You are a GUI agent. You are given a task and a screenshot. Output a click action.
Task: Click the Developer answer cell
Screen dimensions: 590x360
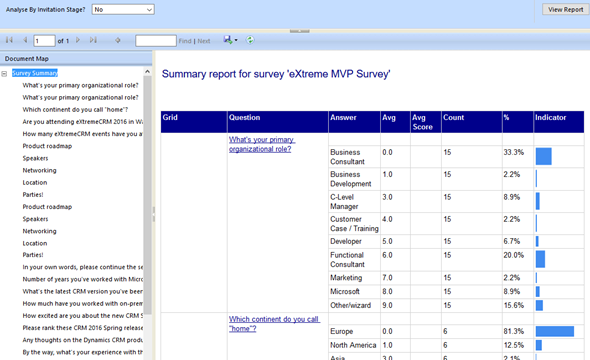tap(354, 241)
